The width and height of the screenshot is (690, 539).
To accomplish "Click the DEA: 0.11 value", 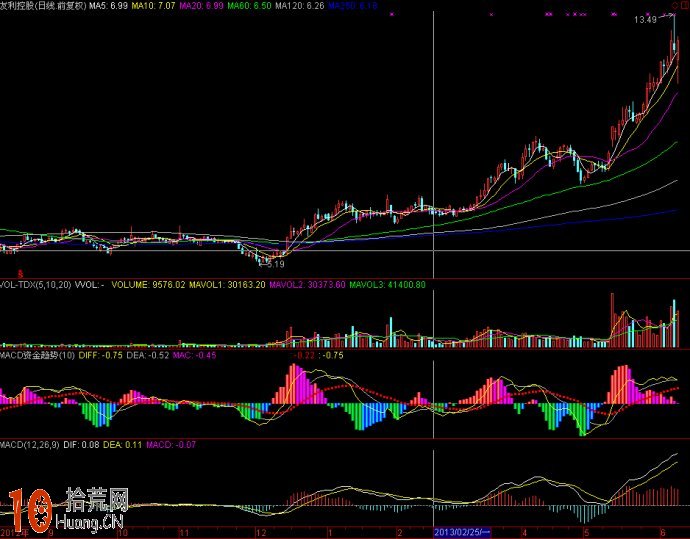I will [122, 445].
